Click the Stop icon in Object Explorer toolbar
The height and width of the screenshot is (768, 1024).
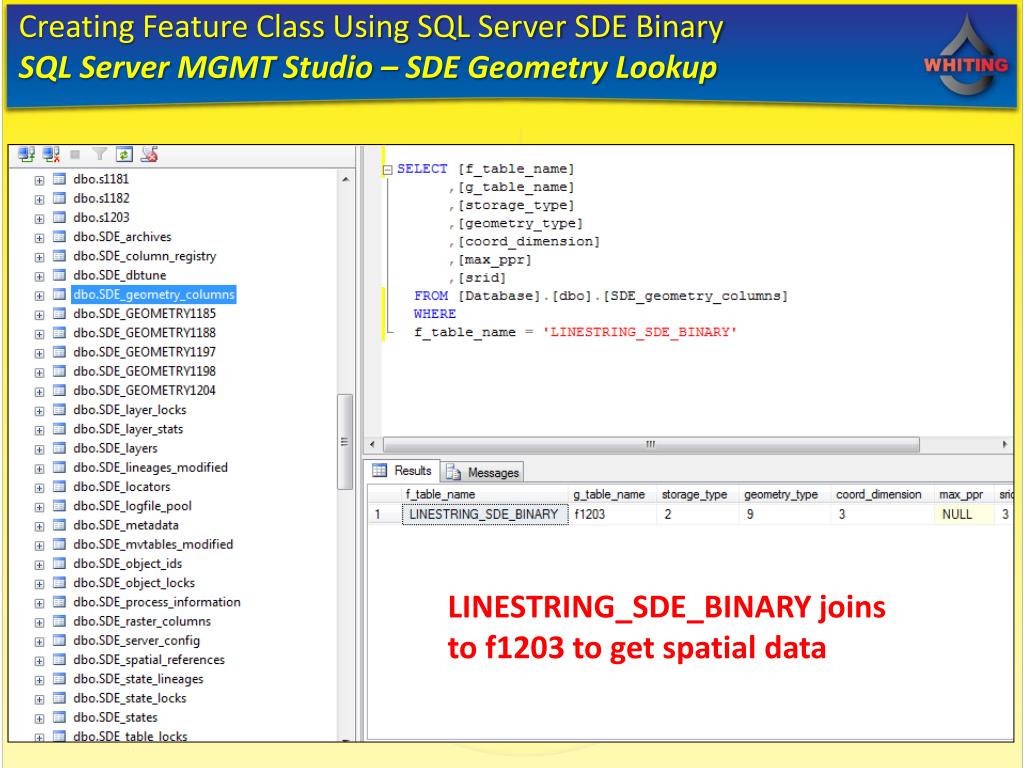coord(75,155)
